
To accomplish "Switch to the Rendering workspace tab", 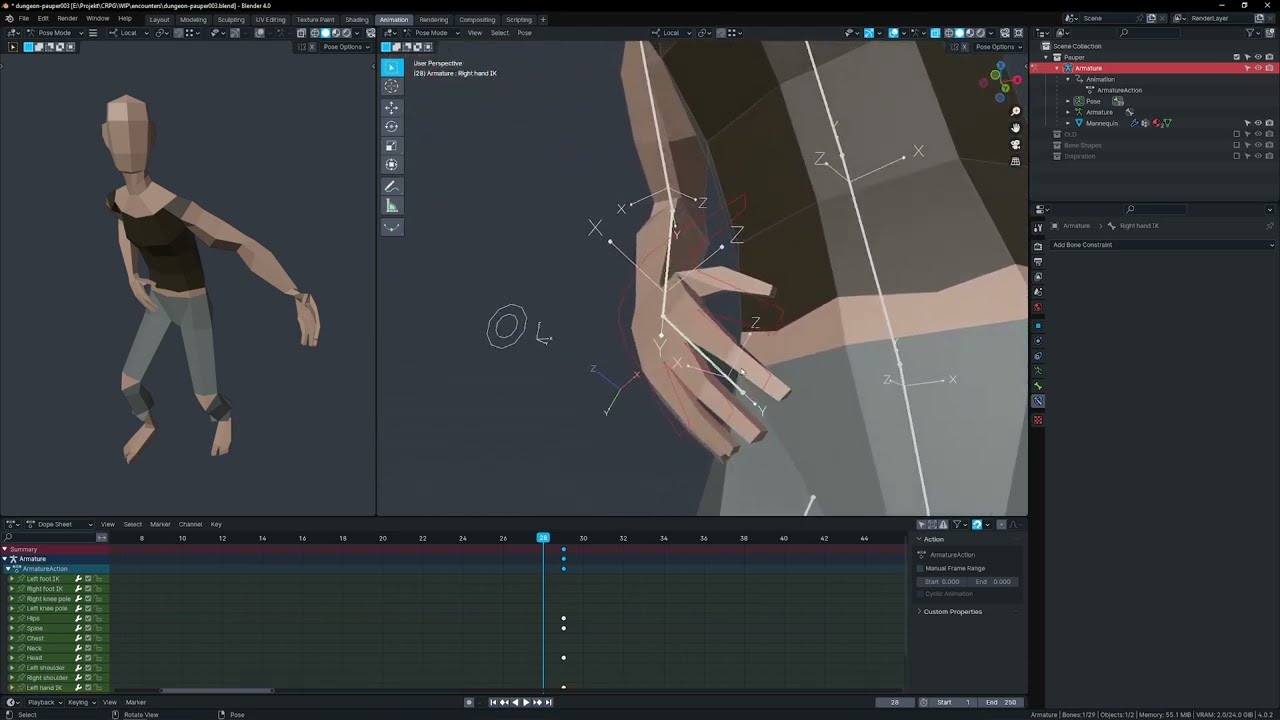I will point(434,19).
